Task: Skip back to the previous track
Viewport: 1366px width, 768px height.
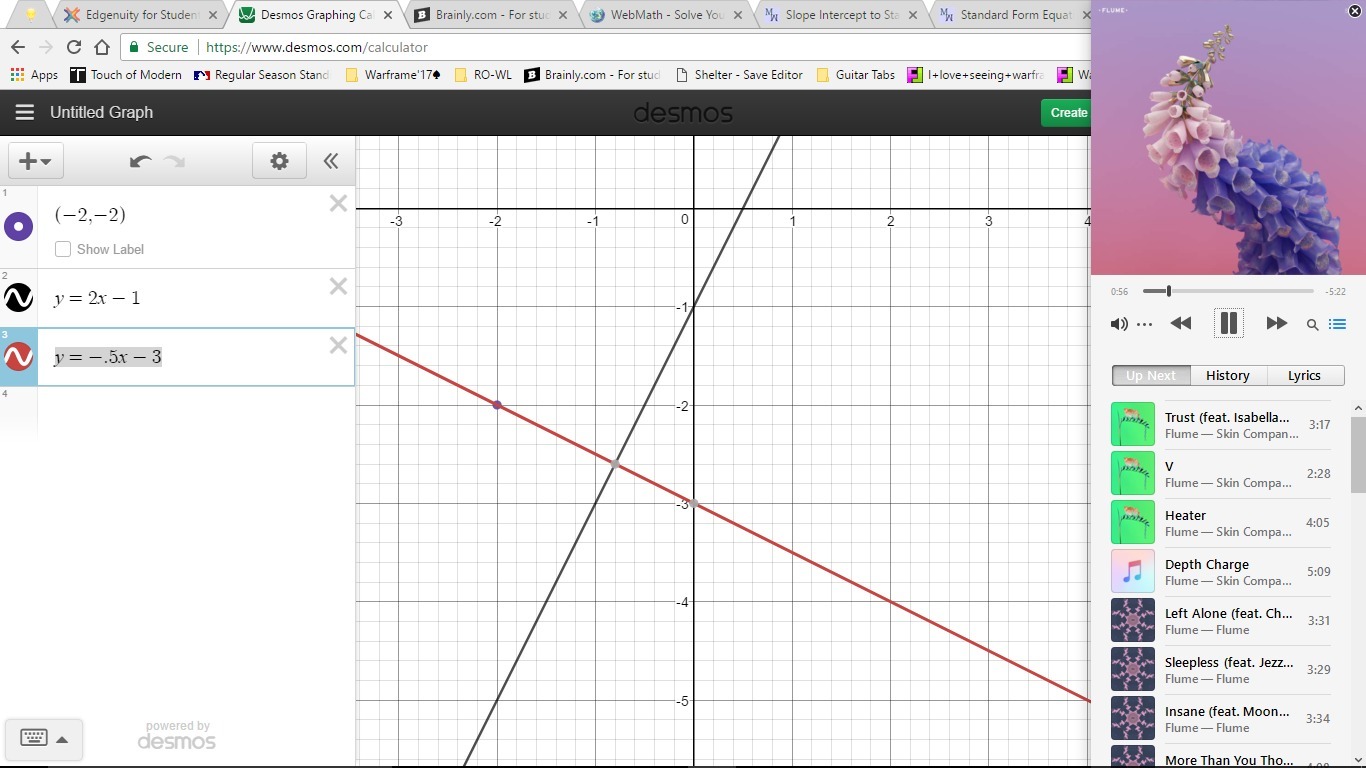Action: coord(1181,323)
